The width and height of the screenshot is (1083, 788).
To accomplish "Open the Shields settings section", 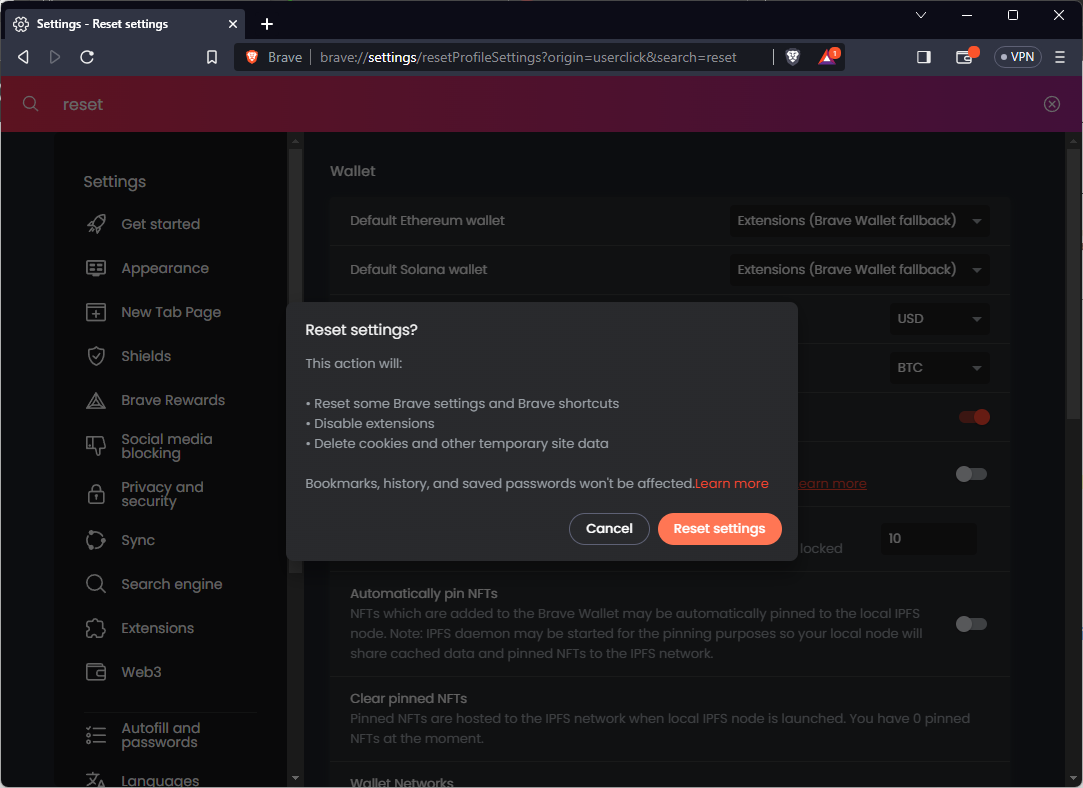I will point(146,356).
